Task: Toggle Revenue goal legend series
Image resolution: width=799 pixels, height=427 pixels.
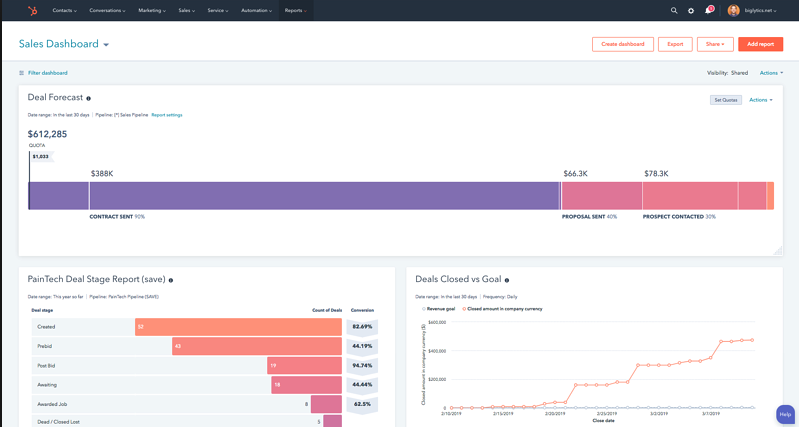Action: click(439, 309)
